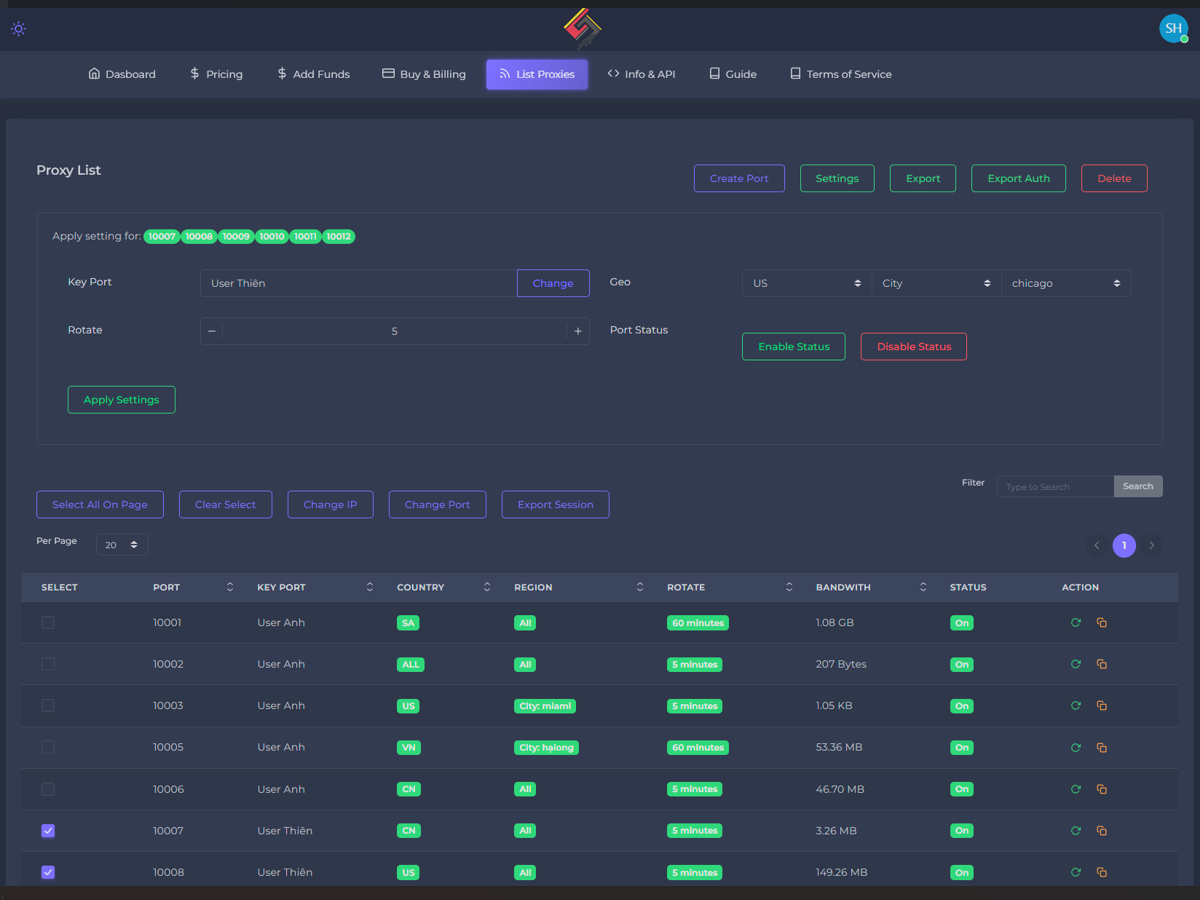Click the Filter search input field
The image size is (1200, 900).
click(x=1055, y=487)
